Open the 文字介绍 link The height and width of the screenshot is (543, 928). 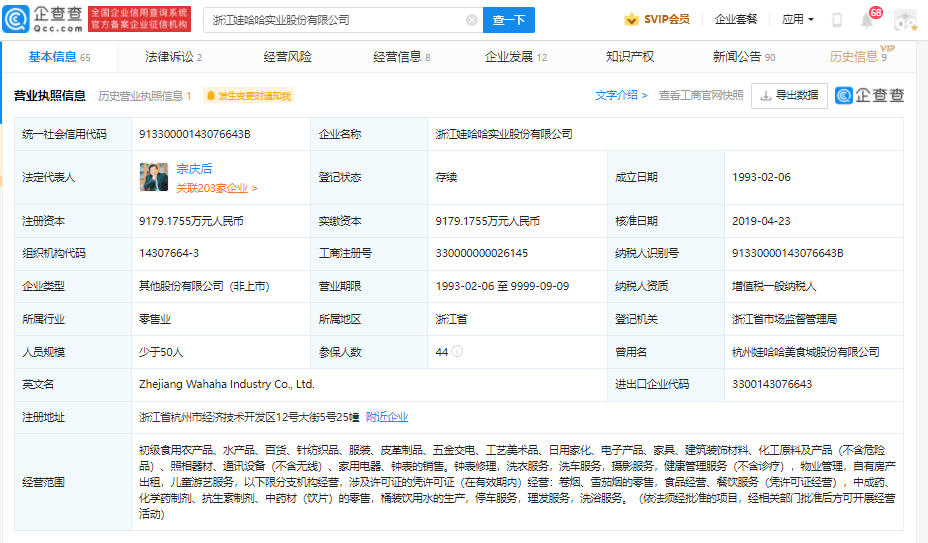(x=621, y=95)
